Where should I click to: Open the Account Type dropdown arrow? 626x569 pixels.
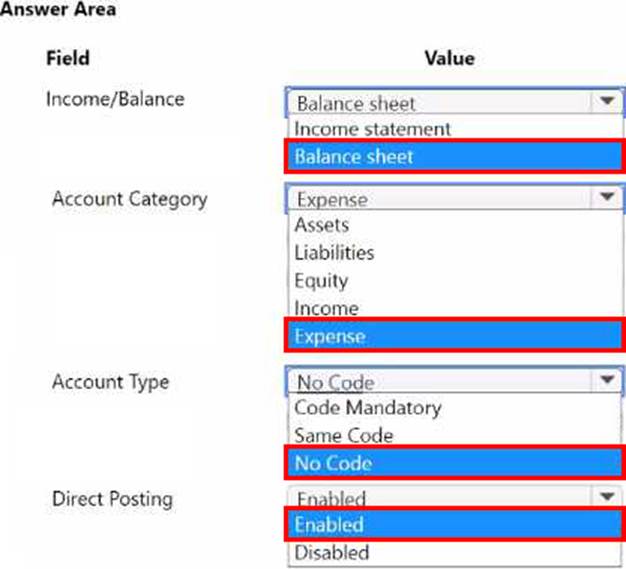(x=605, y=381)
